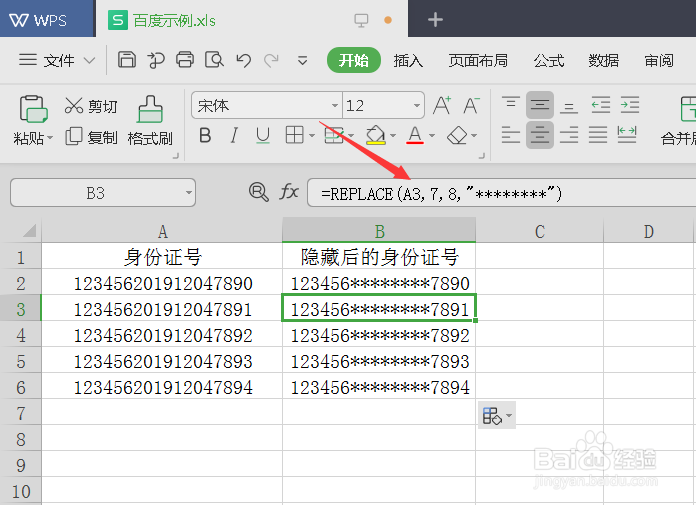
Task: Expand the font color dropdown arrow
Action: tap(432, 135)
